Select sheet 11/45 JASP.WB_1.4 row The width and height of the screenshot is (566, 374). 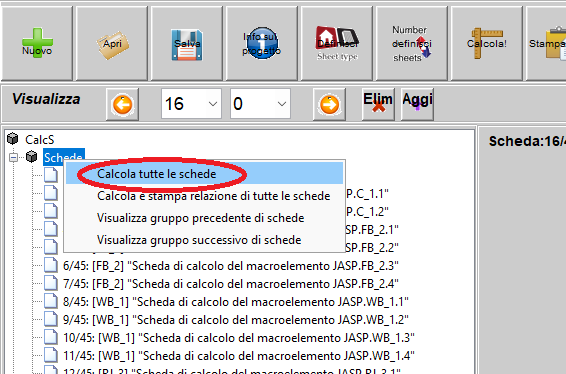239,356
